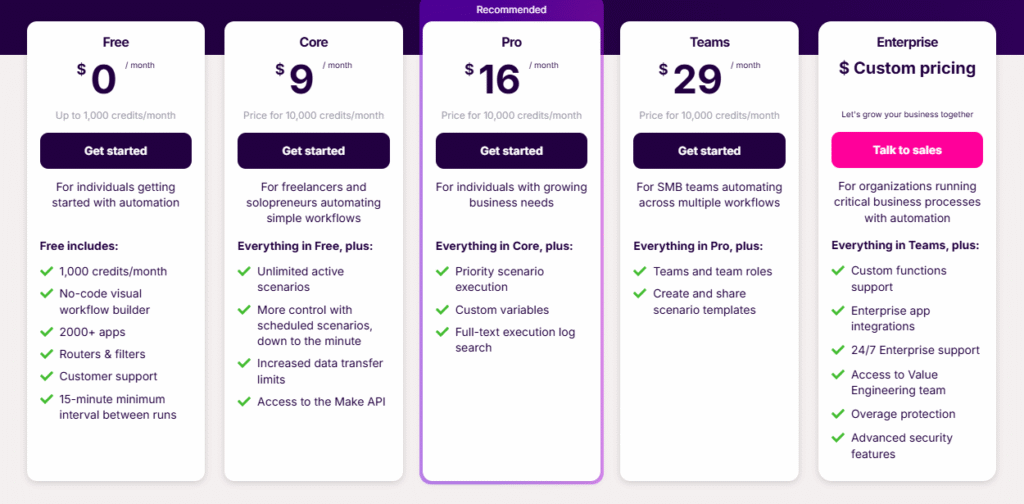The width and height of the screenshot is (1024, 504).
Task: Click checkmark next to Custom variables
Action: point(442,311)
